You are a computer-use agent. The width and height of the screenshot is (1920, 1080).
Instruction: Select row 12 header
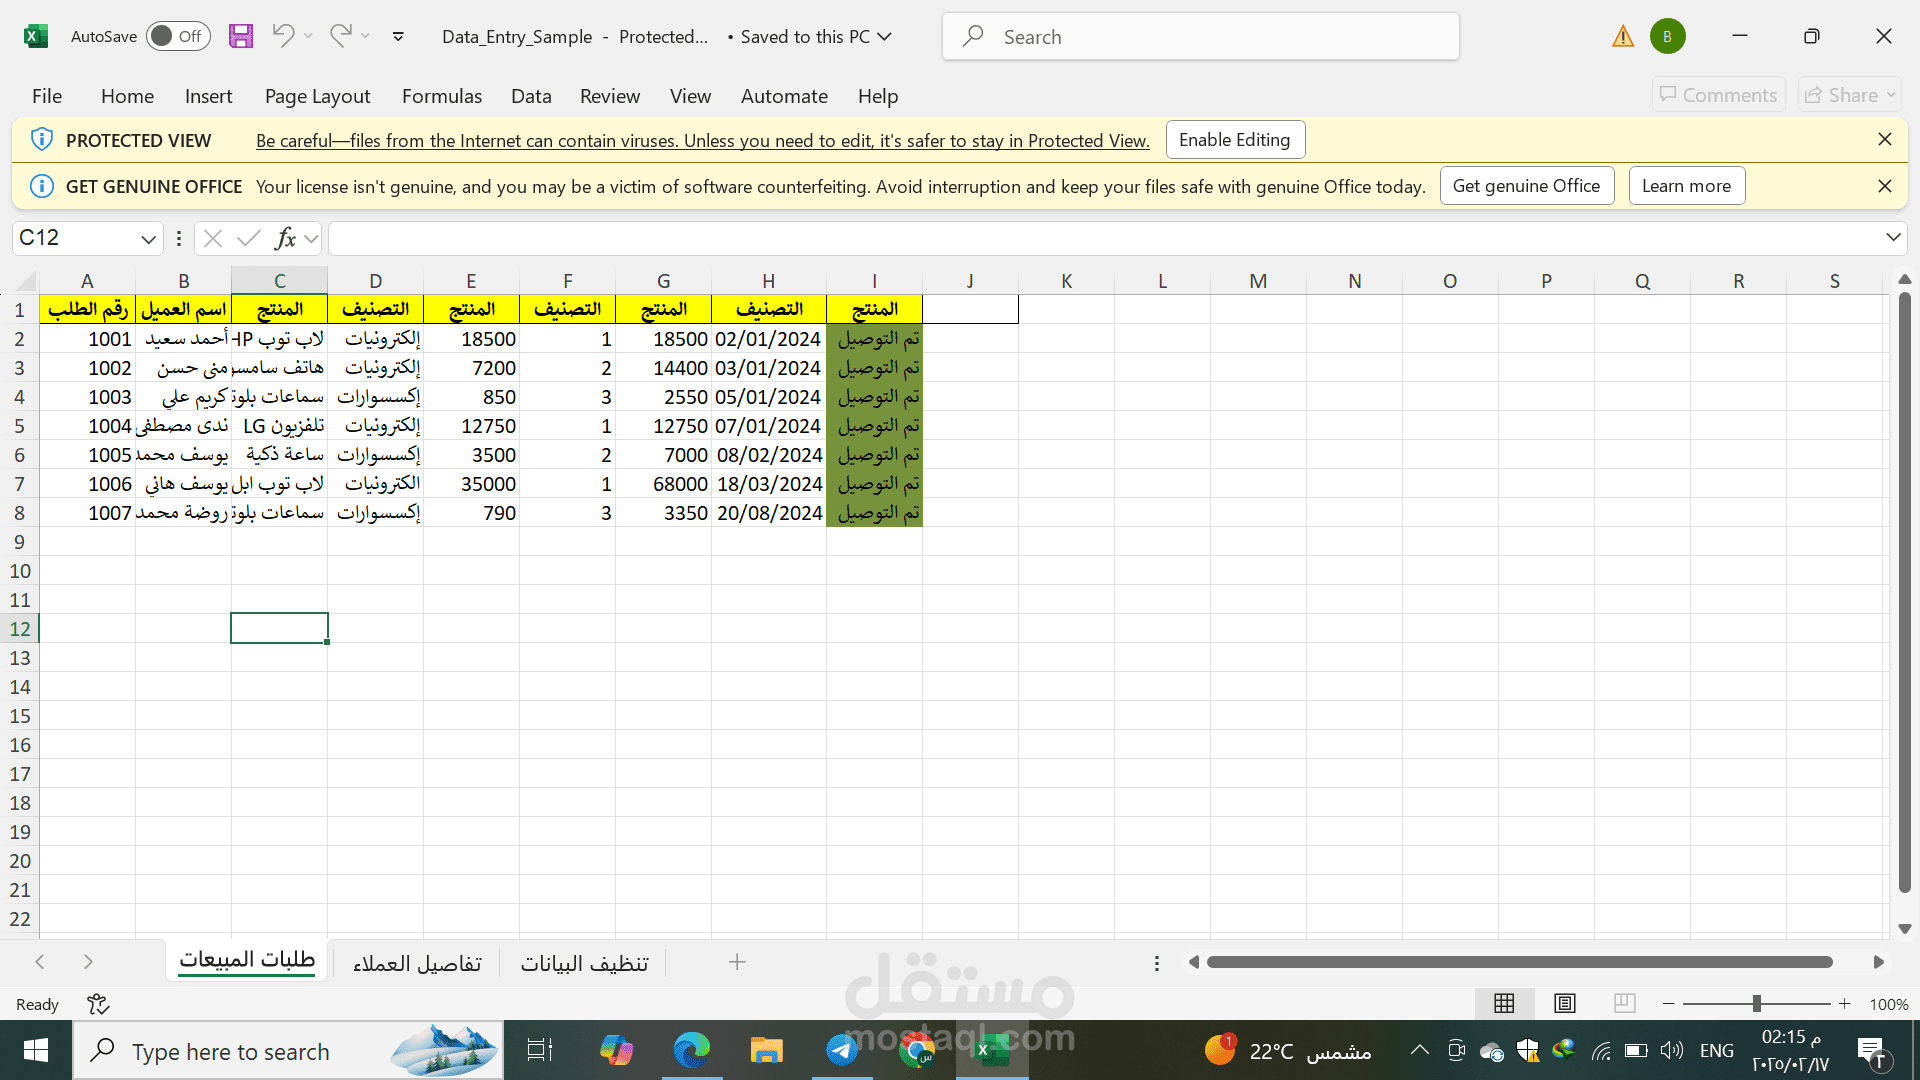point(20,629)
